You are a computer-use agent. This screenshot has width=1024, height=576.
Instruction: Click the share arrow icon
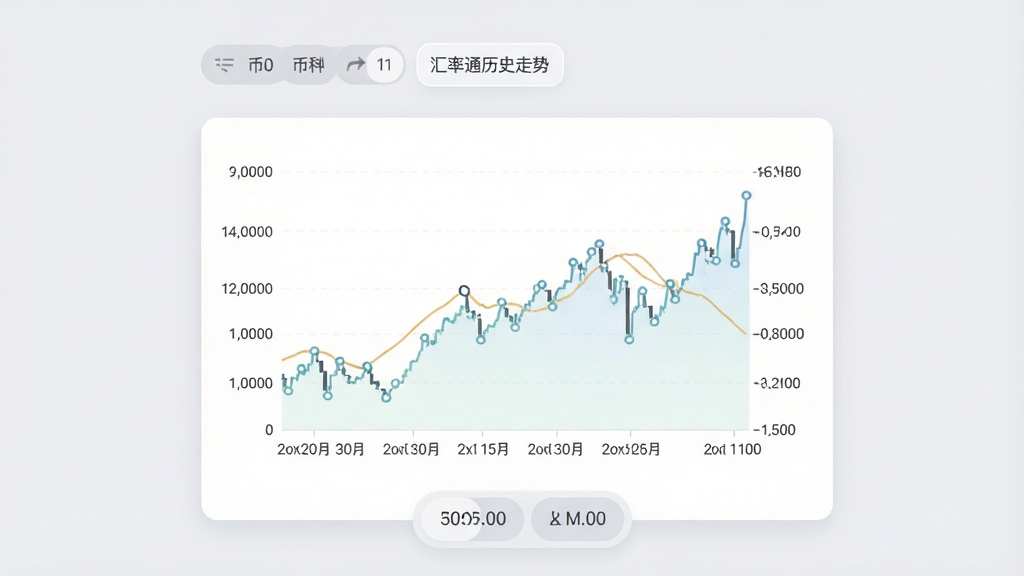(x=355, y=65)
